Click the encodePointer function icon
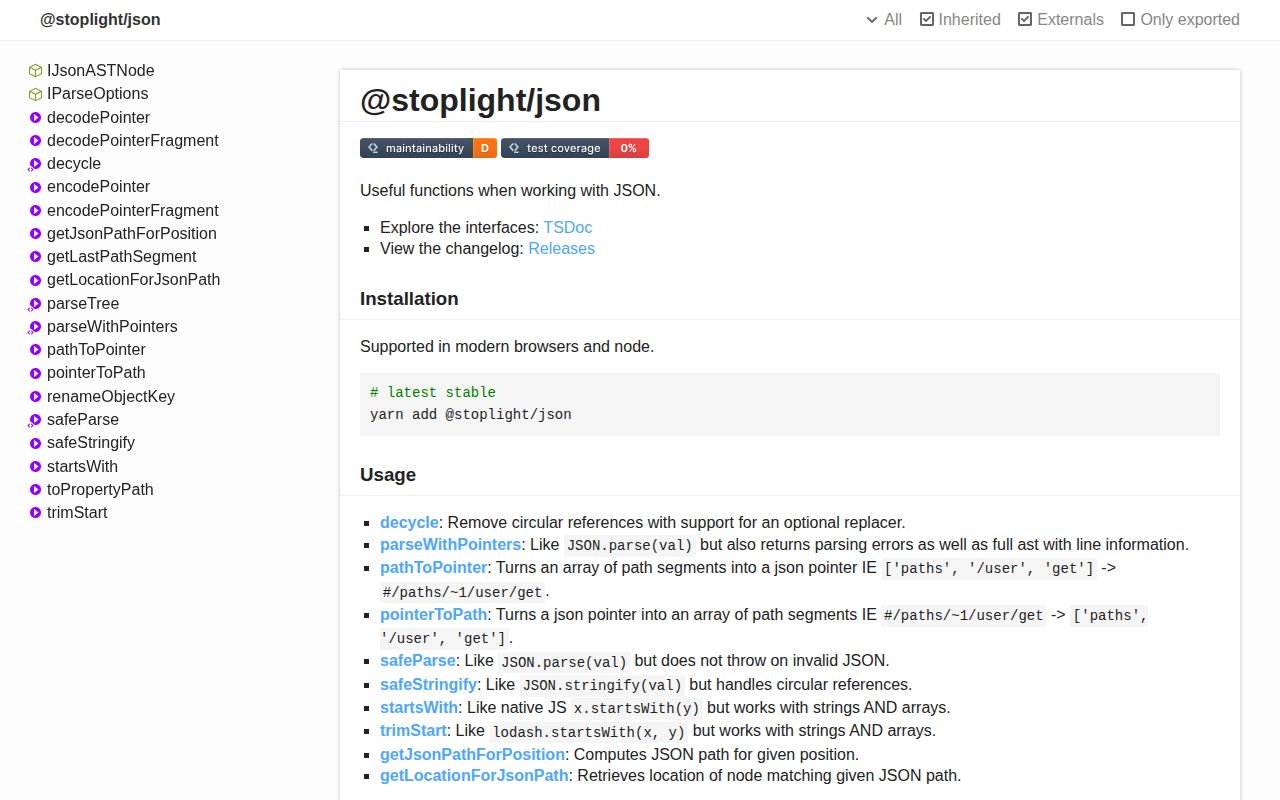The image size is (1280, 800). click(35, 187)
